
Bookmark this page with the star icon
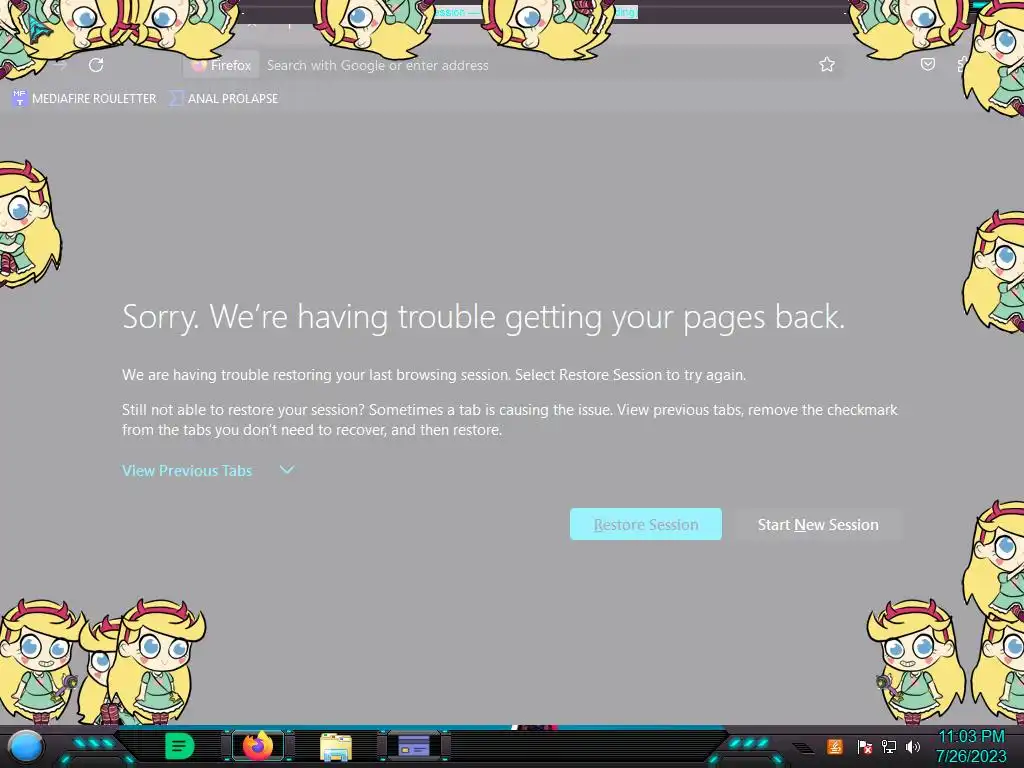click(827, 64)
